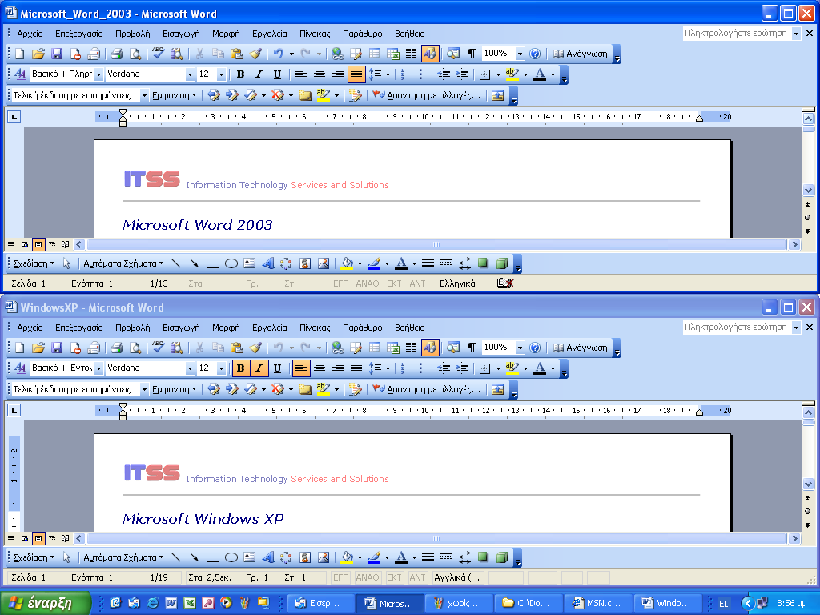Toggle Show/Hide paragraph marks in Microsoft_Word_2003

pyautogui.click(x=472, y=54)
